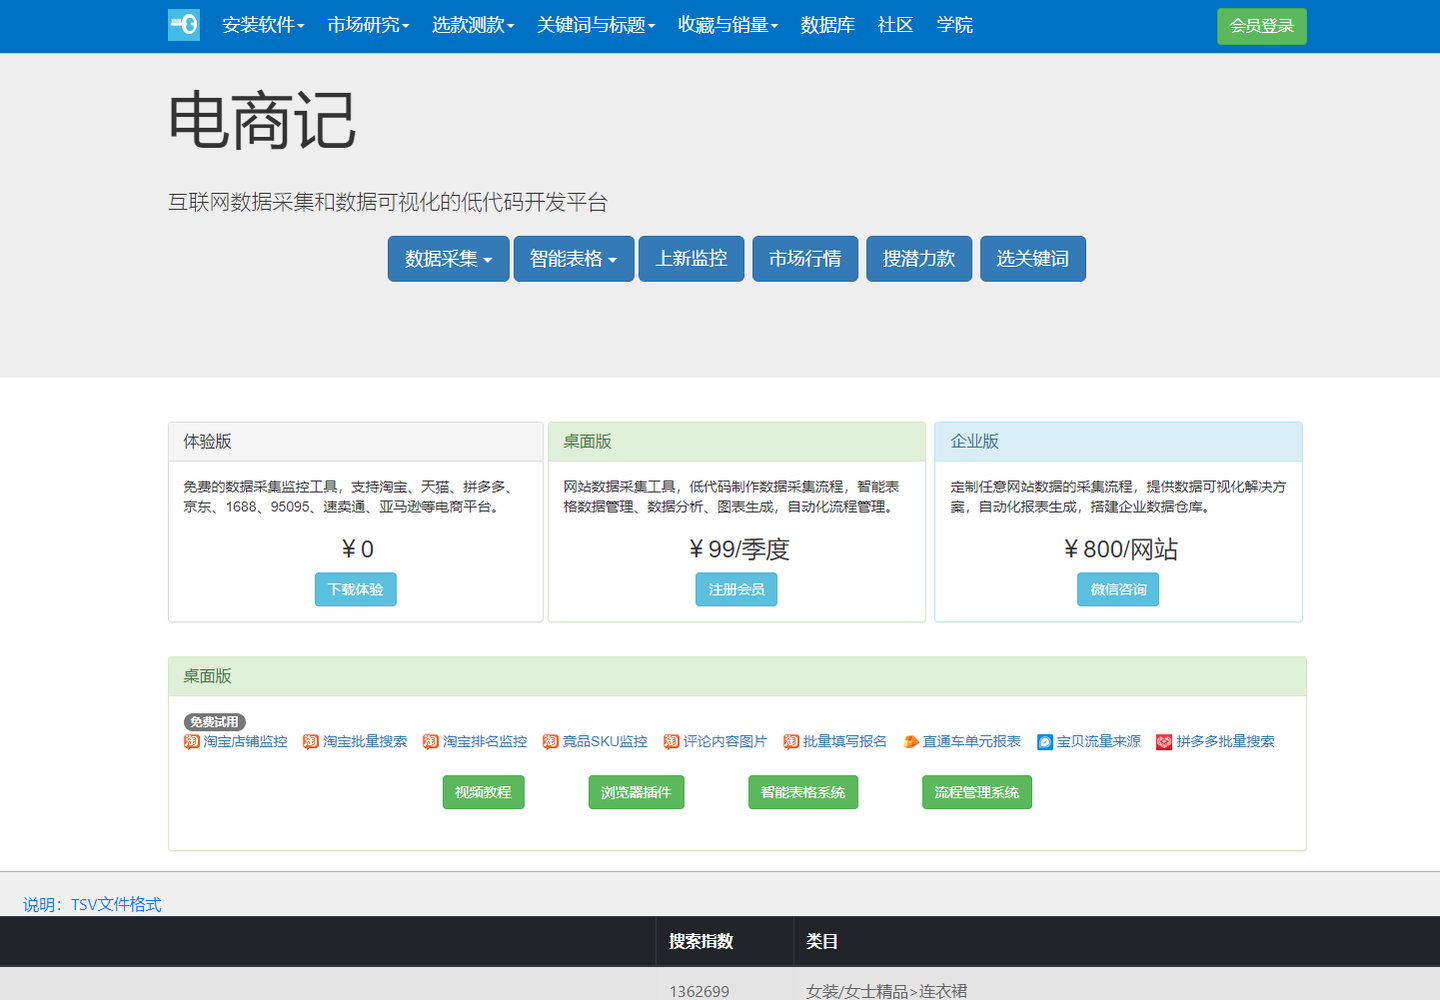The height and width of the screenshot is (1000, 1440).
Task: Click the blue icon beside 宝贝流量来源
Action: click(x=1045, y=742)
